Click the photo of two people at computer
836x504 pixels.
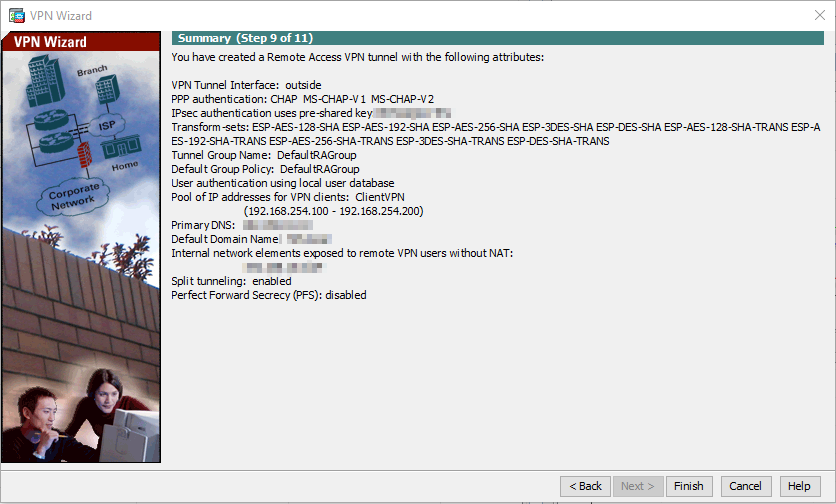[81, 413]
